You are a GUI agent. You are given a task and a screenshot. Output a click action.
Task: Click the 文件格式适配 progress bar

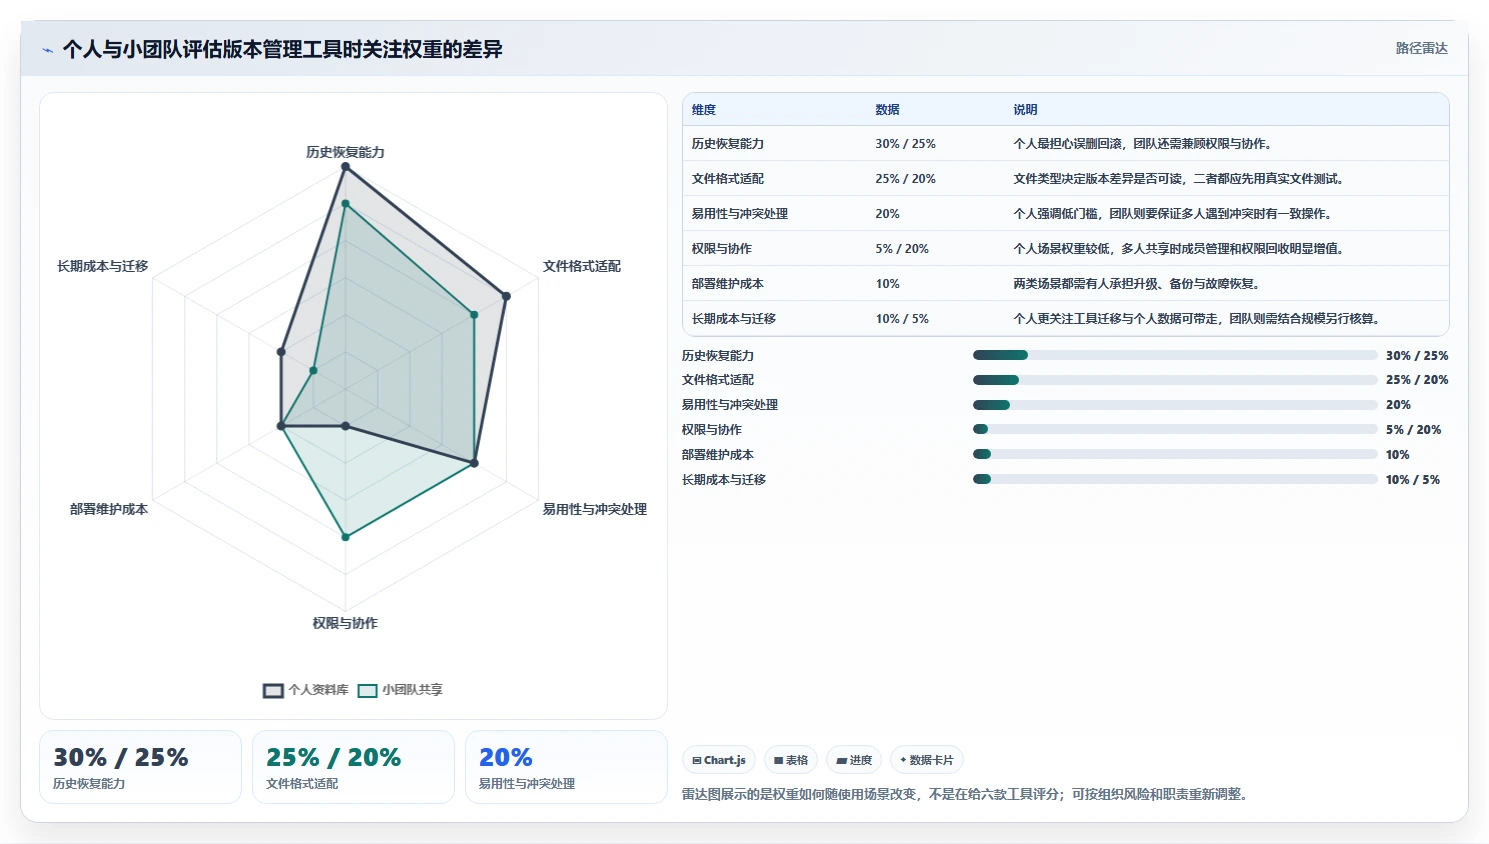coord(1175,380)
